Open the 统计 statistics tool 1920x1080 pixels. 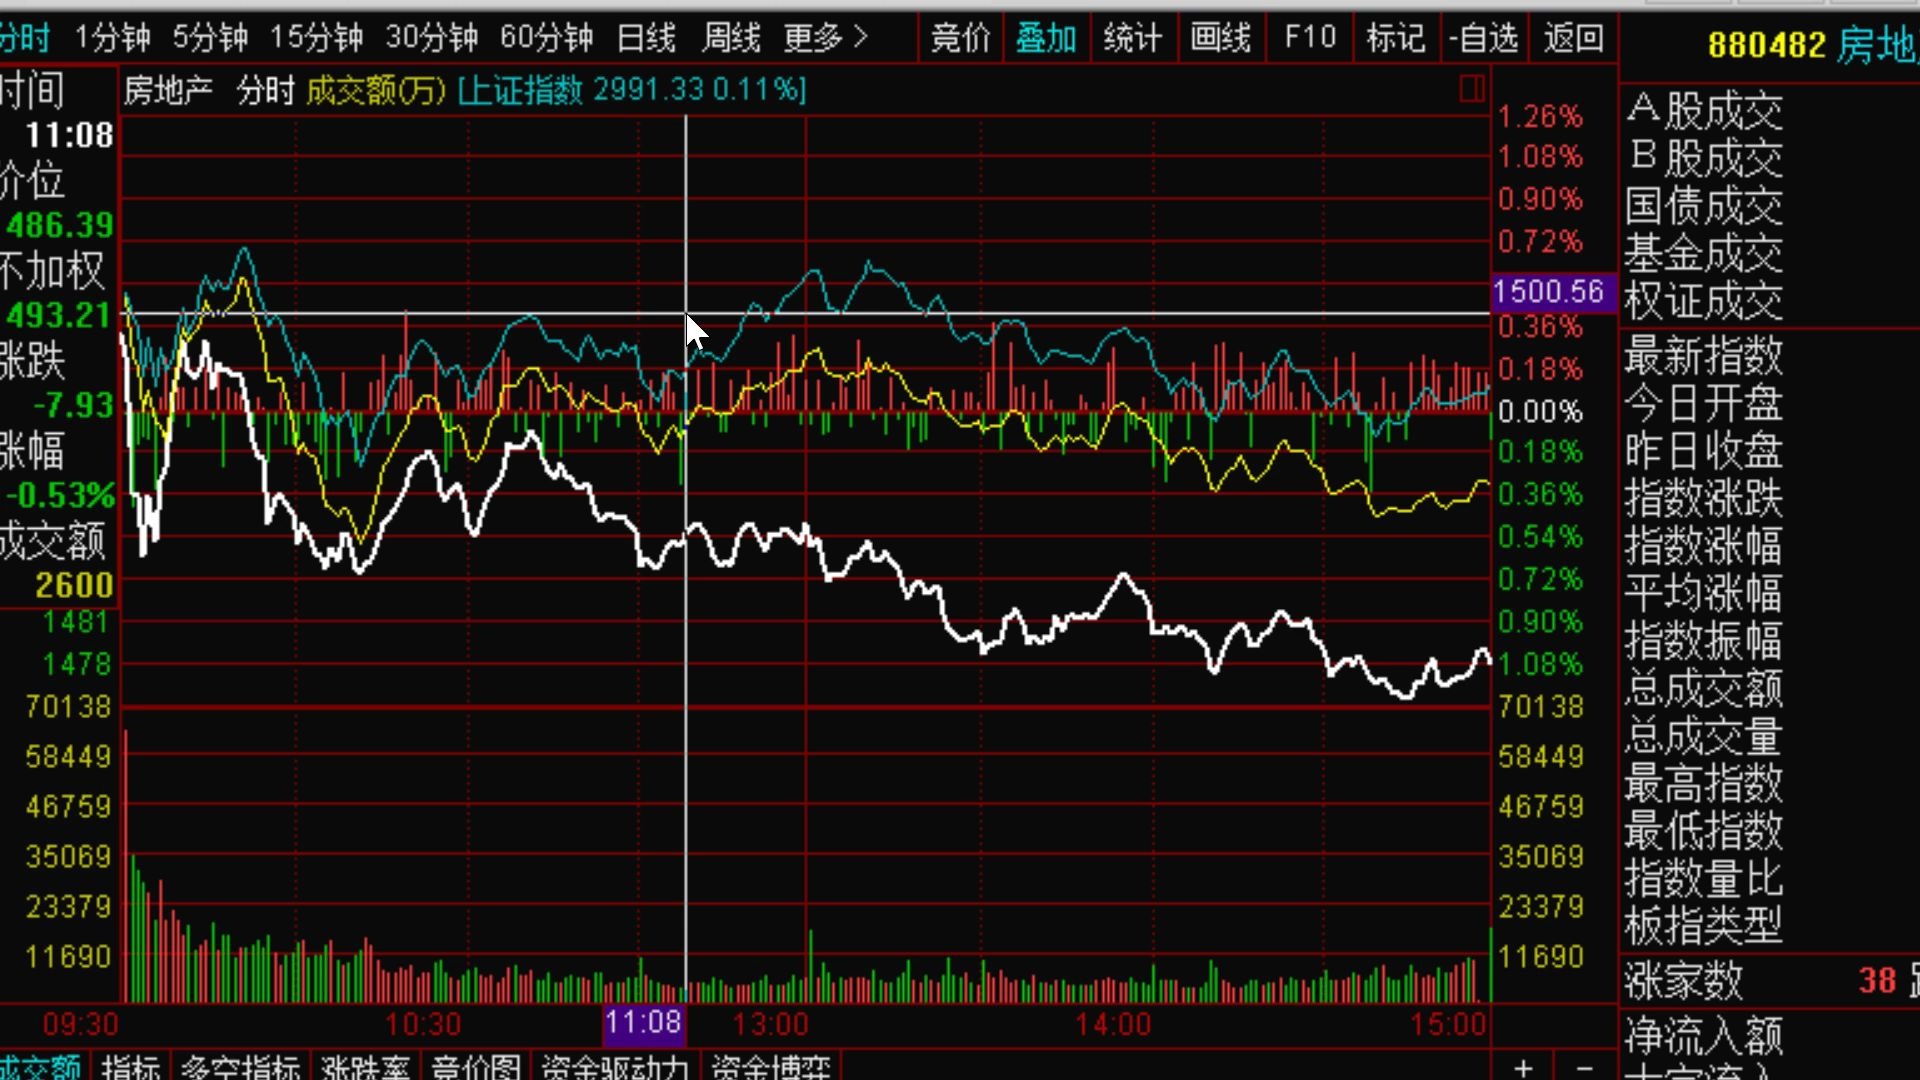pyautogui.click(x=1132, y=38)
